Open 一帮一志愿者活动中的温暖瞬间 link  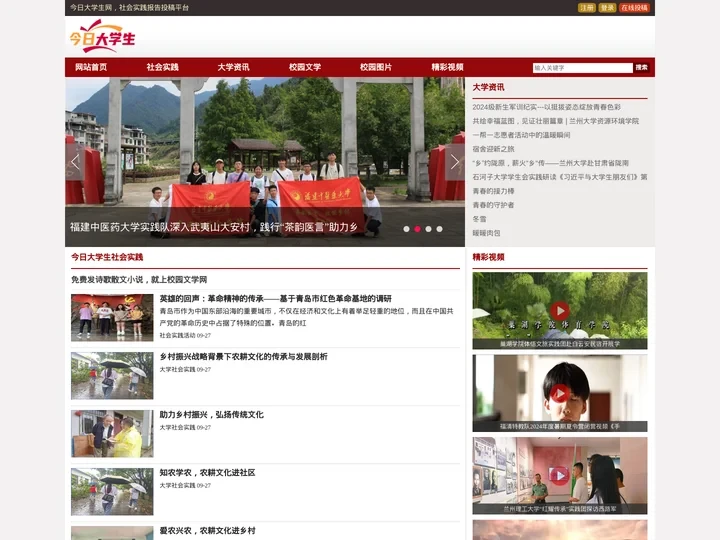(521, 135)
